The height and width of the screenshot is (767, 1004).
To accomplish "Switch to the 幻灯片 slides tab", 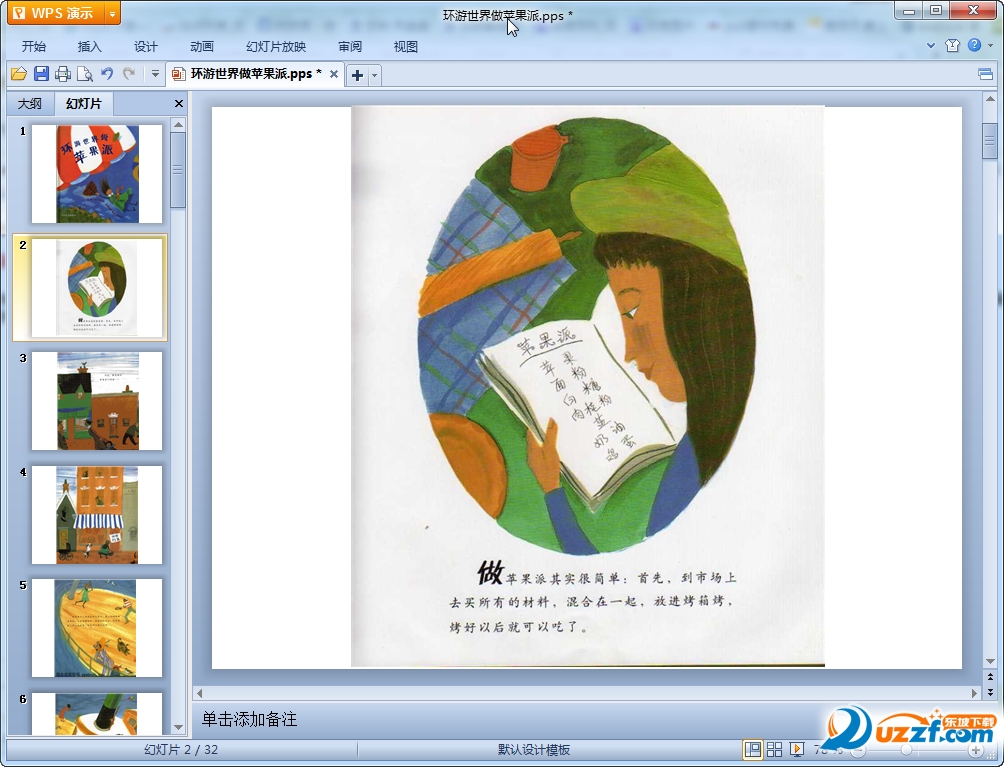I will pos(84,104).
